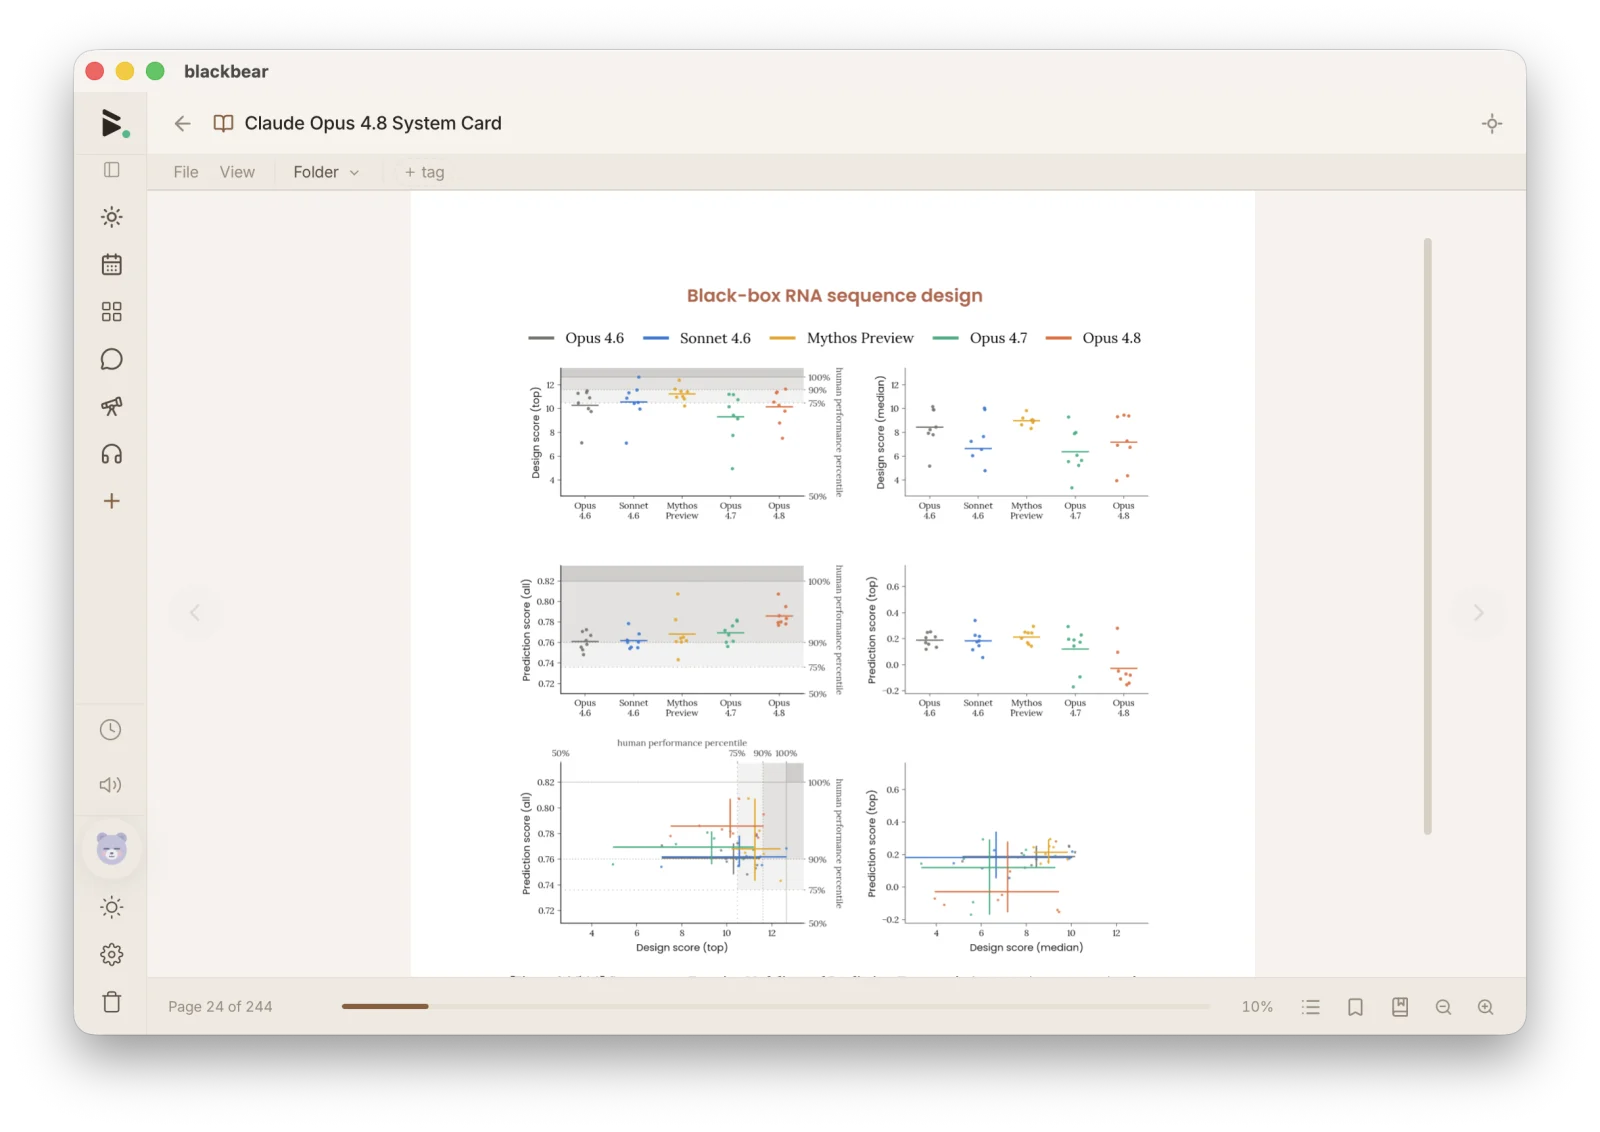1600x1132 pixels.
Task: Open the trash bin
Action: pos(112,1002)
